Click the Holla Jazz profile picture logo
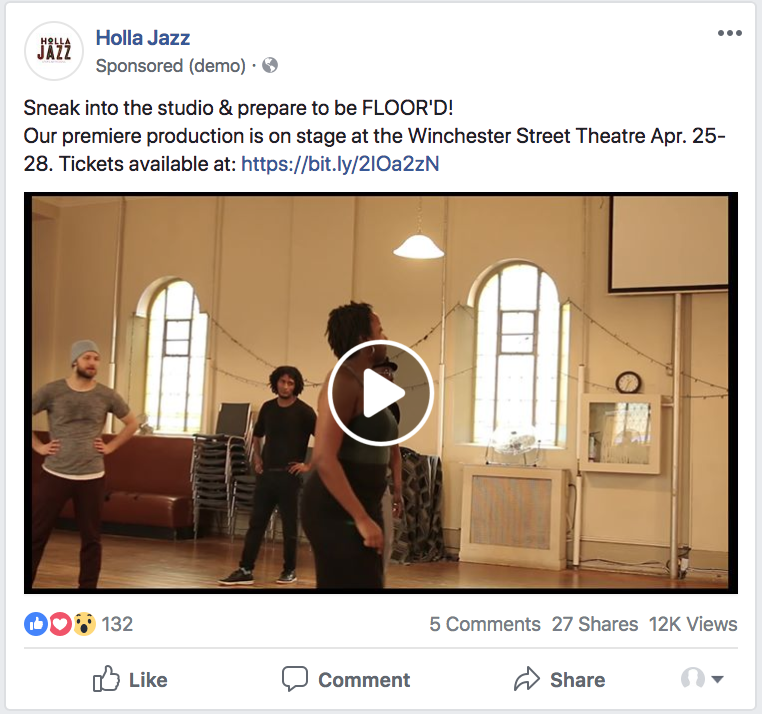The width and height of the screenshot is (762, 714). (54, 51)
